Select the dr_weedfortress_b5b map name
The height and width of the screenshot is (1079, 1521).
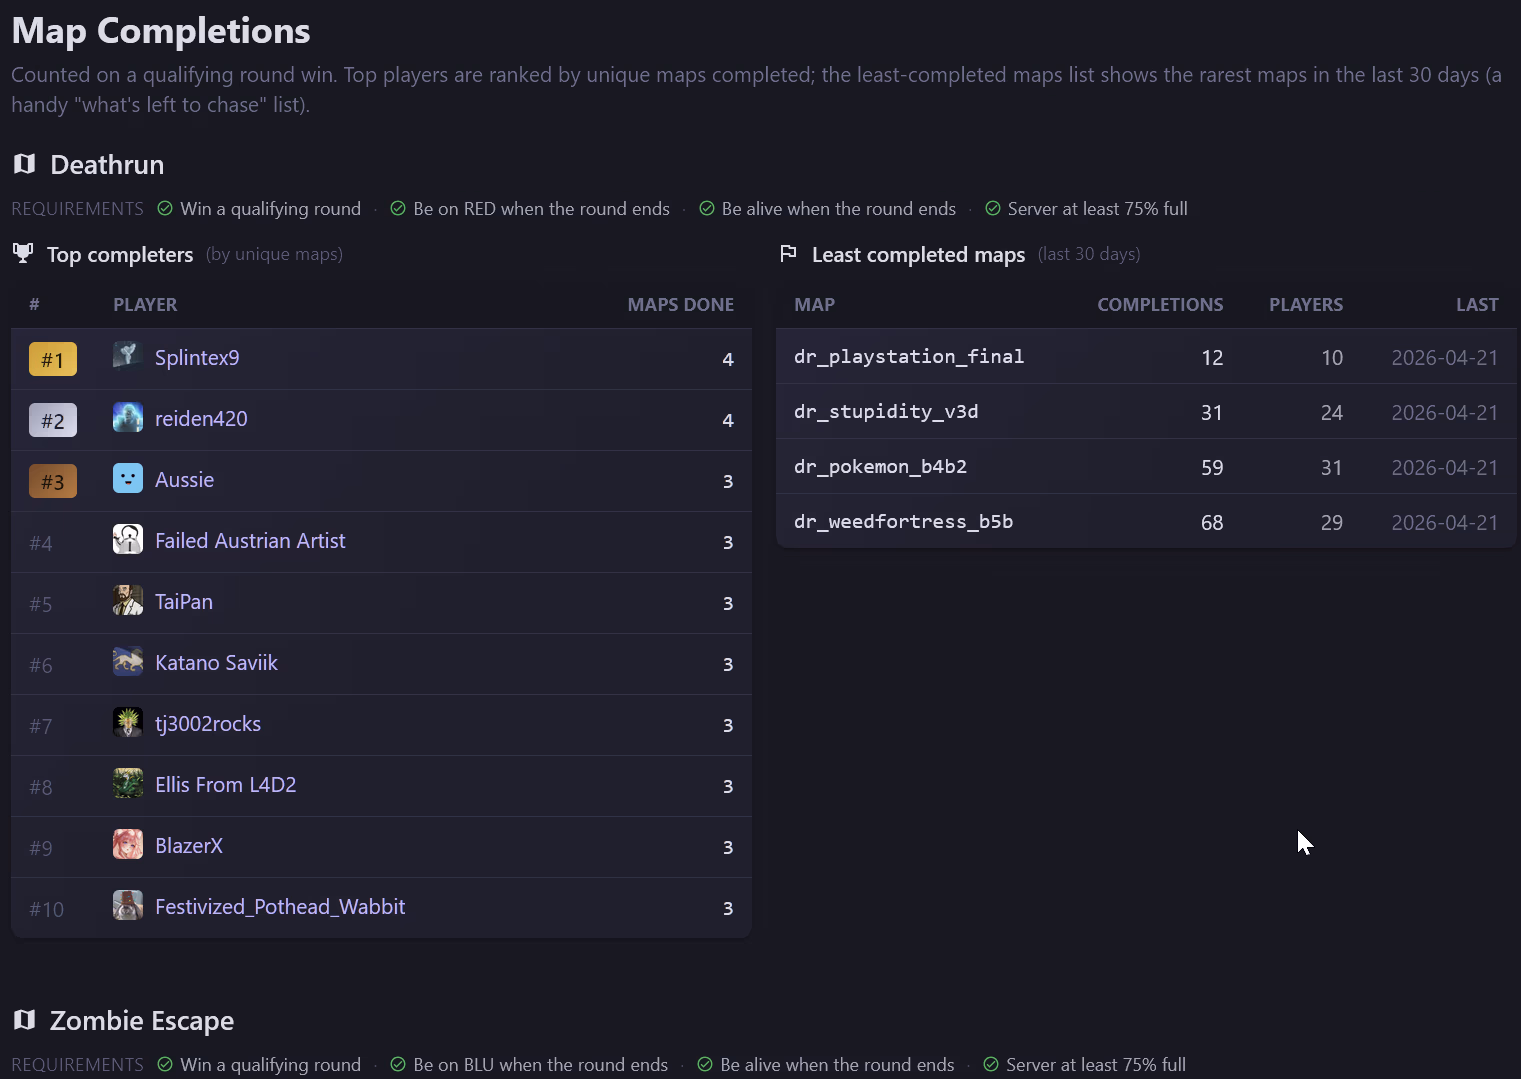pos(903,521)
